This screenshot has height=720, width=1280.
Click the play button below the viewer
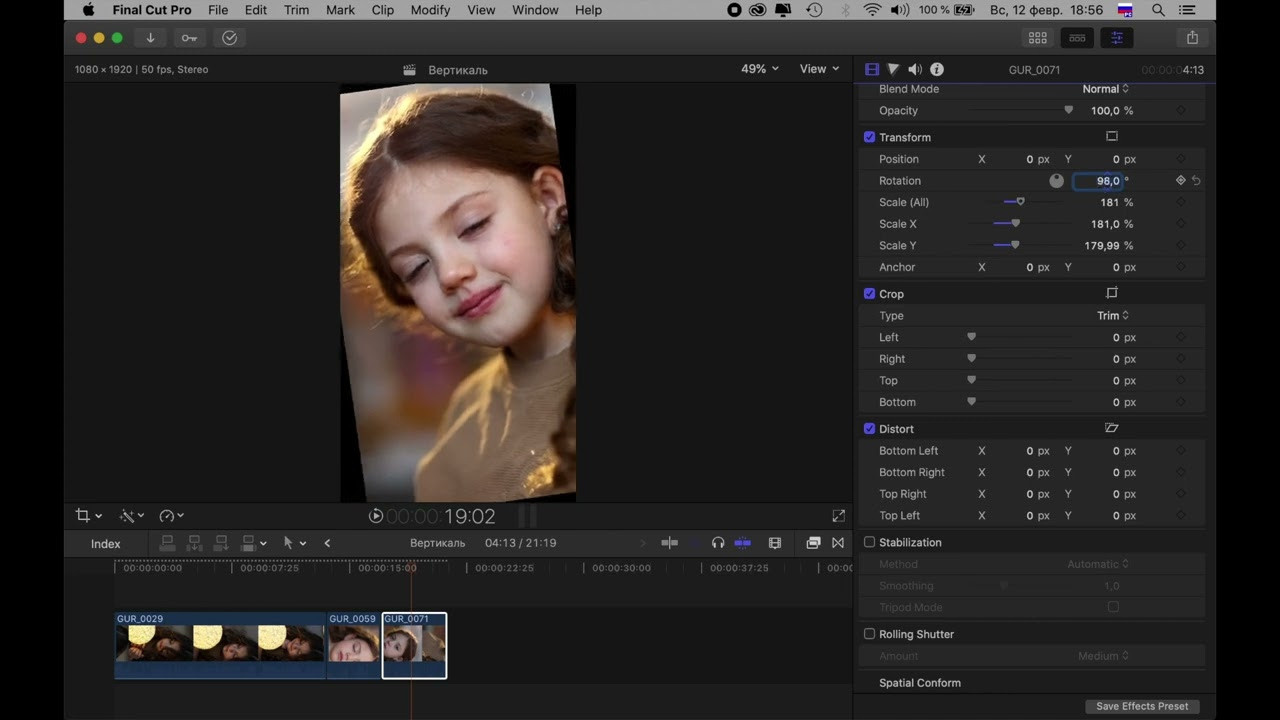376,516
